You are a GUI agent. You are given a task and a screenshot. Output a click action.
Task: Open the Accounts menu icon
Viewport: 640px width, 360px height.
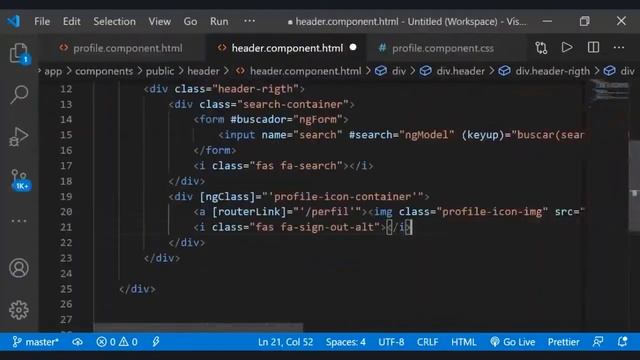click(x=19, y=268)
